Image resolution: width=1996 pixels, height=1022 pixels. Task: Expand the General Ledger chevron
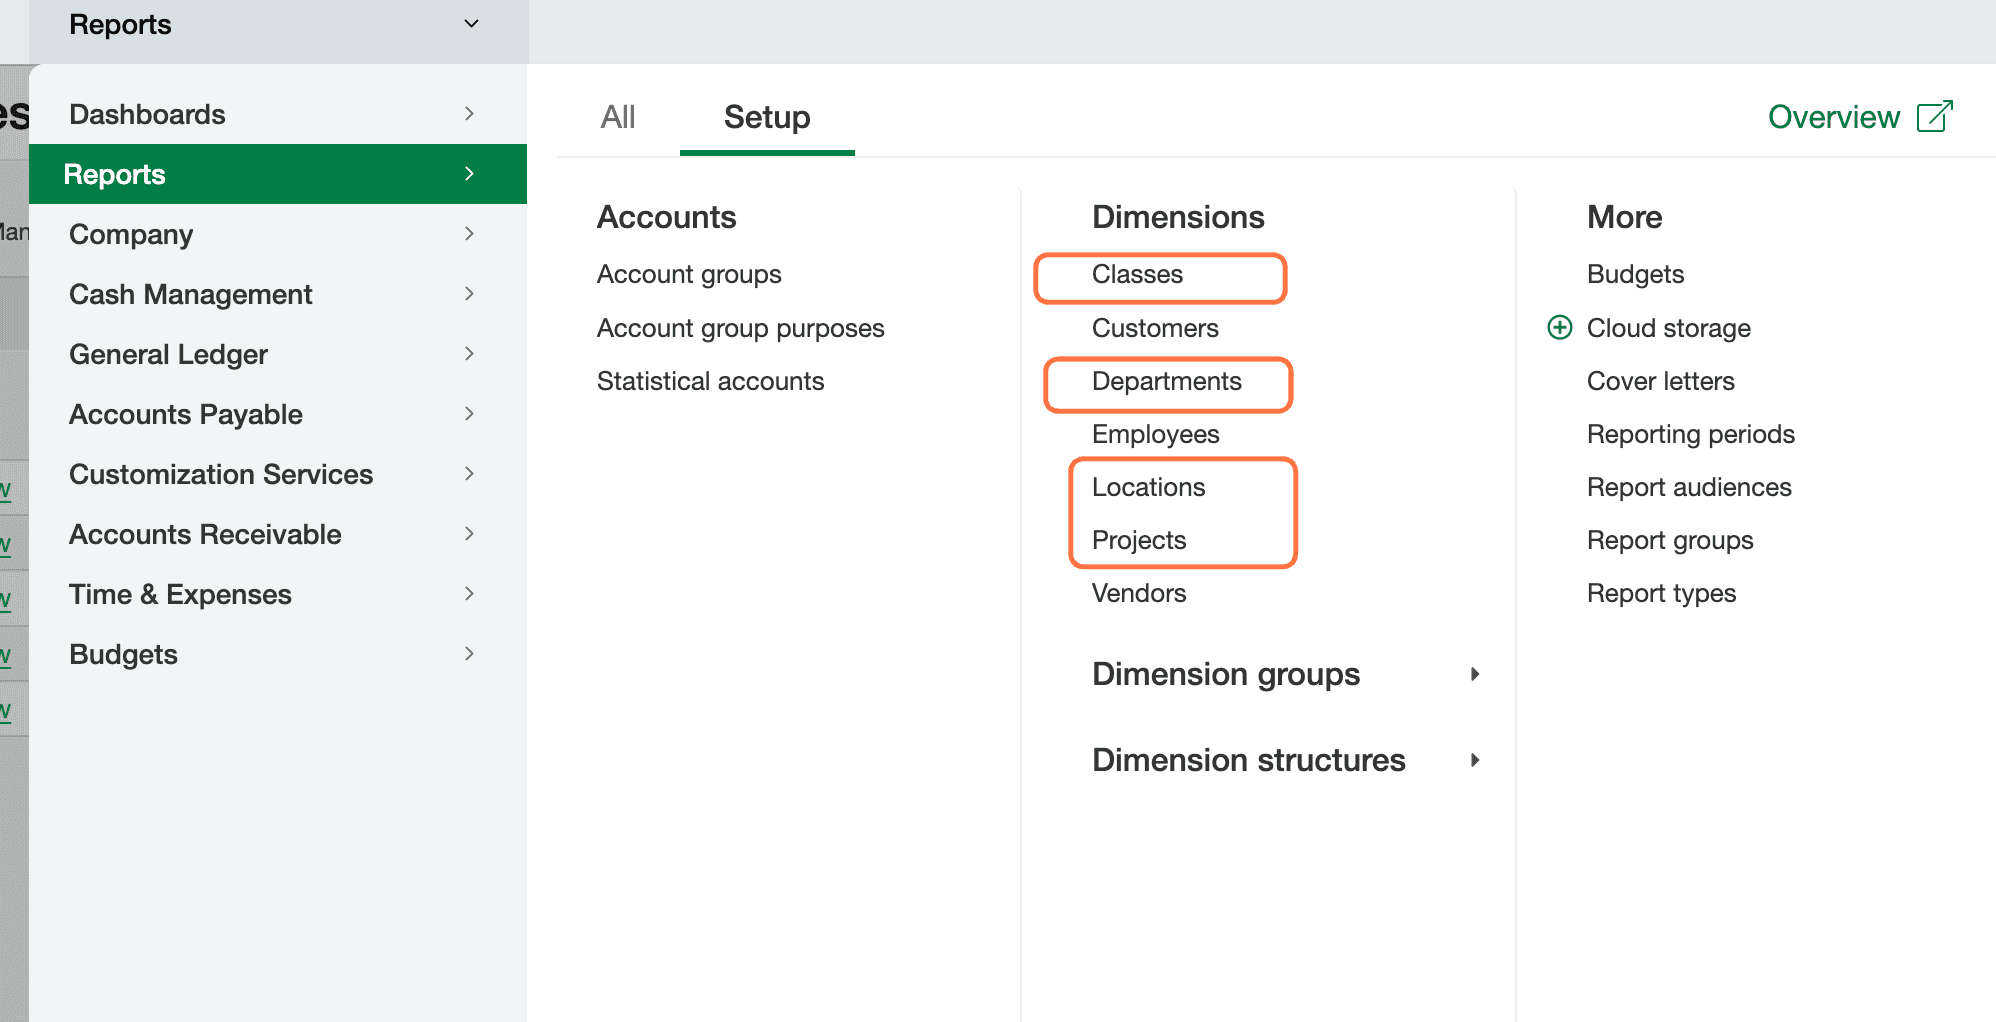pos(469,354)
